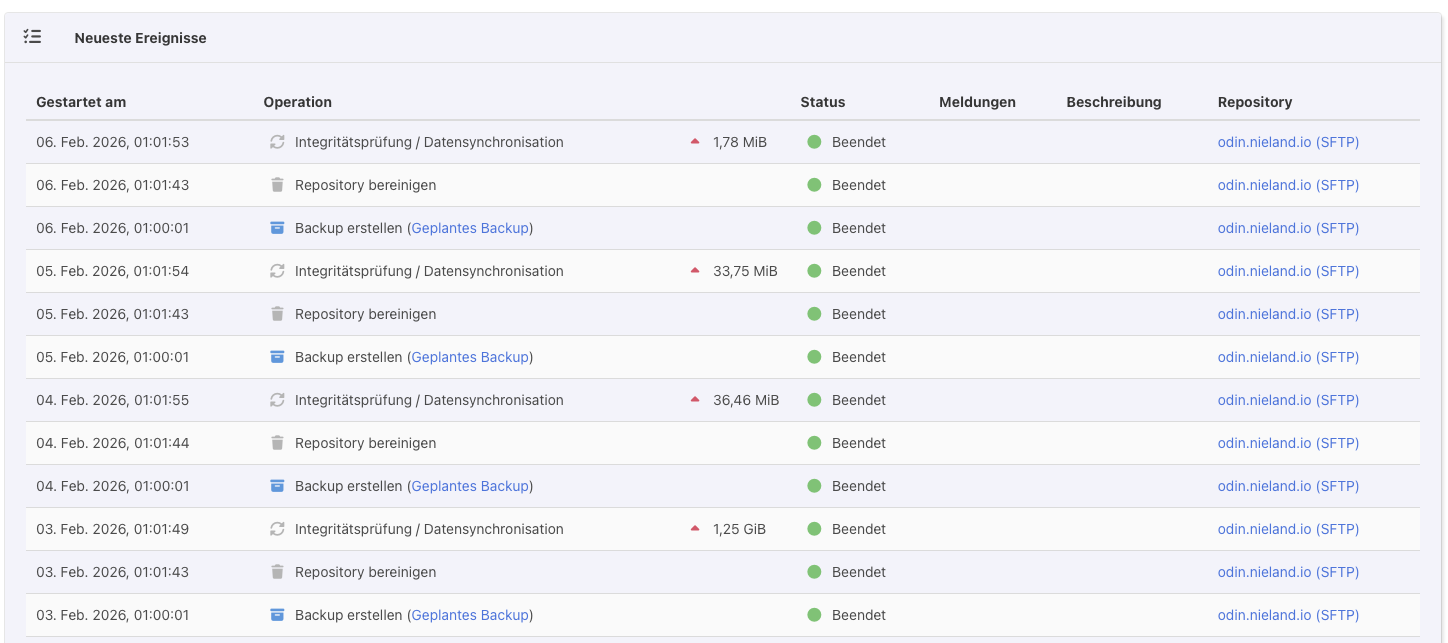Open odin.nieland.io link for 03. Feb 01:00:01

[x=1288, y=615]
